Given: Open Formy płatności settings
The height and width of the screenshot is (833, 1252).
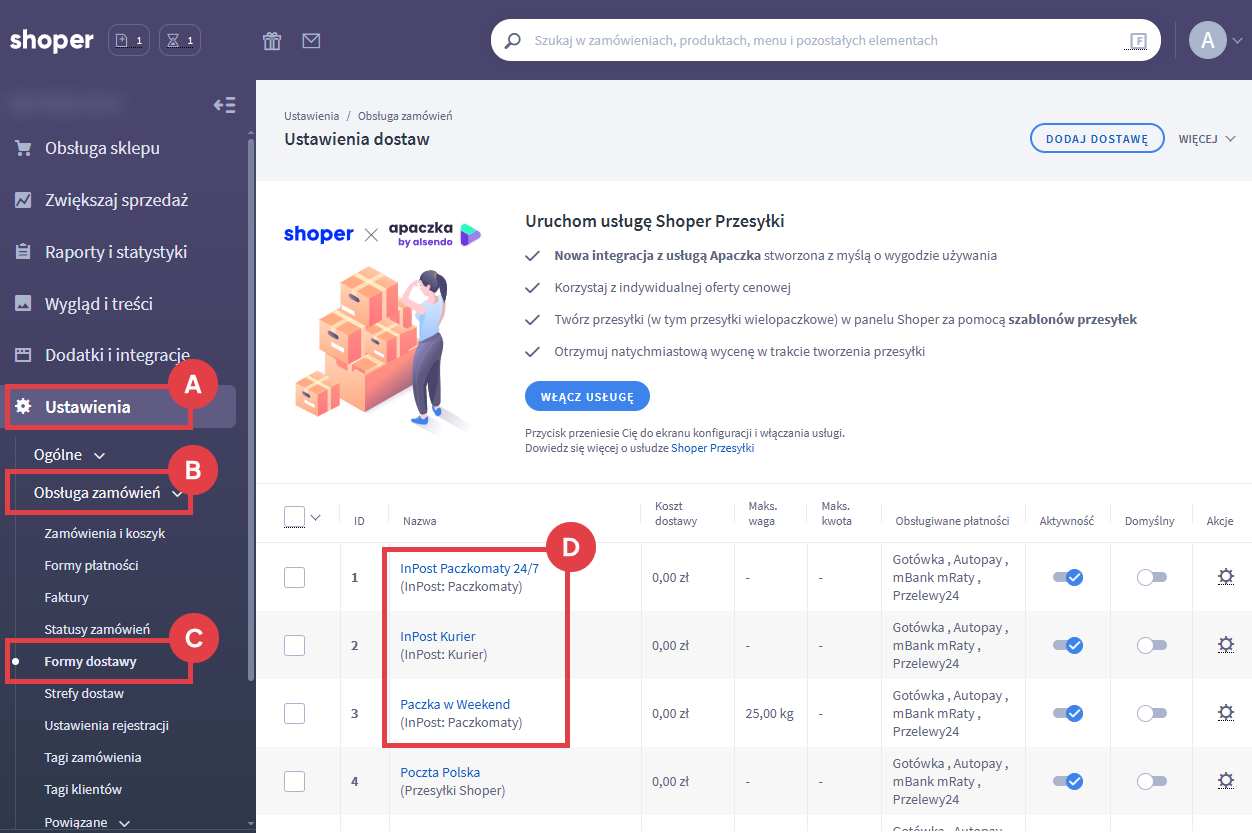Looking at the screenshot, I should point(91,566).
